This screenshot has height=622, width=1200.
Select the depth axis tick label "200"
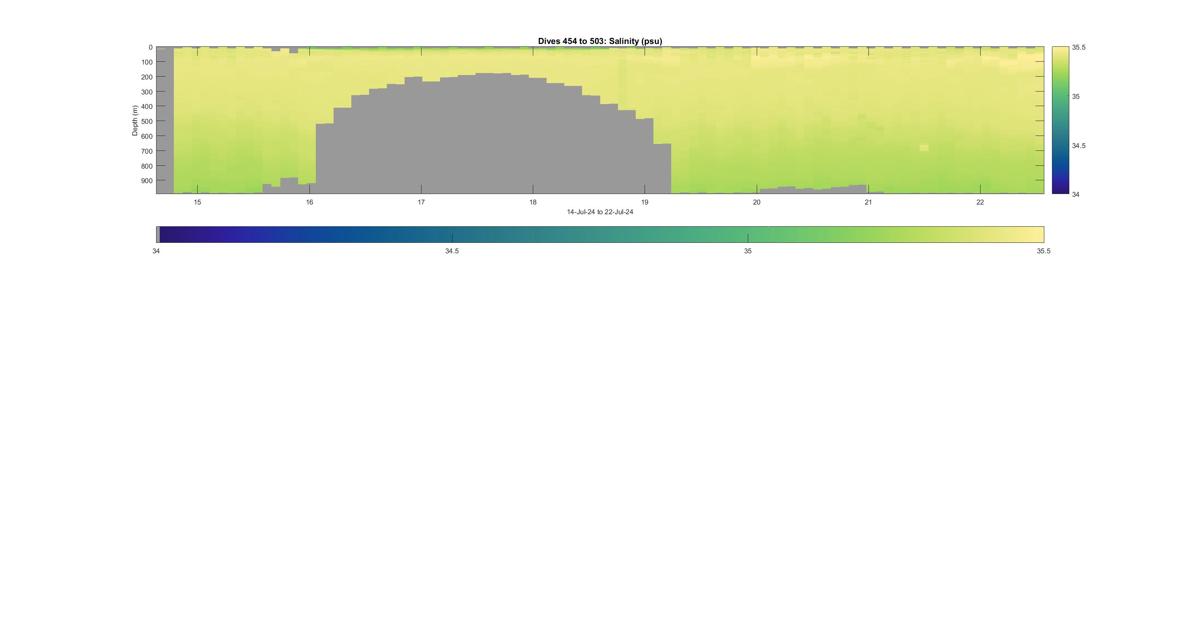click(x=147, y=77)
